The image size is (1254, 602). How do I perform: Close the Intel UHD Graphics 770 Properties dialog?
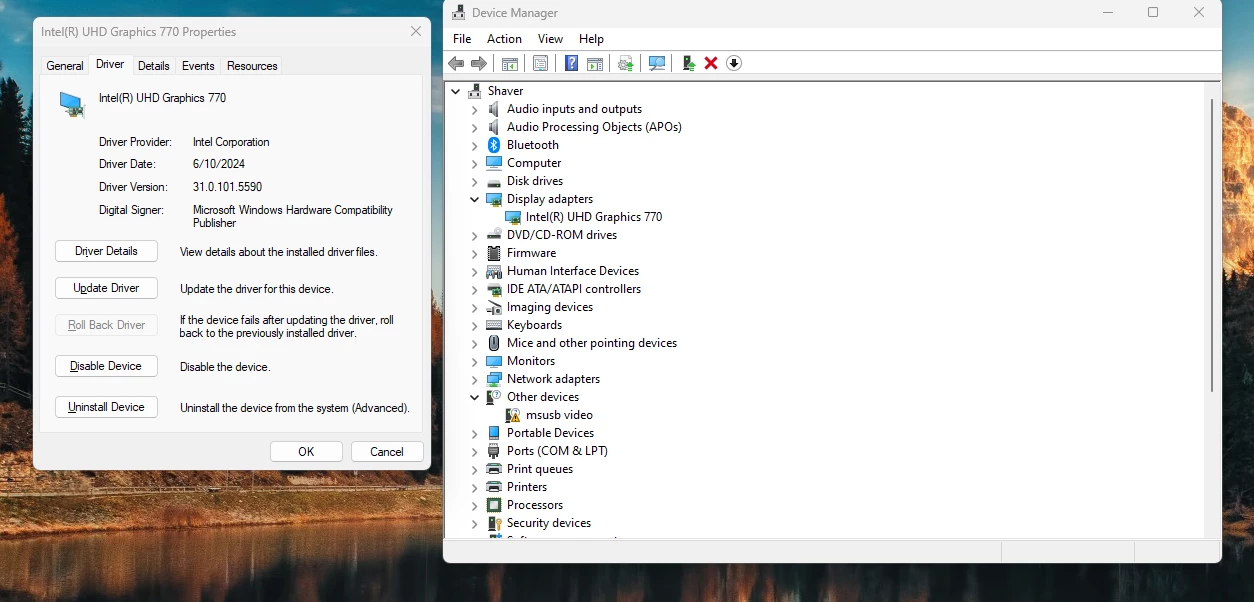[416, 32]
